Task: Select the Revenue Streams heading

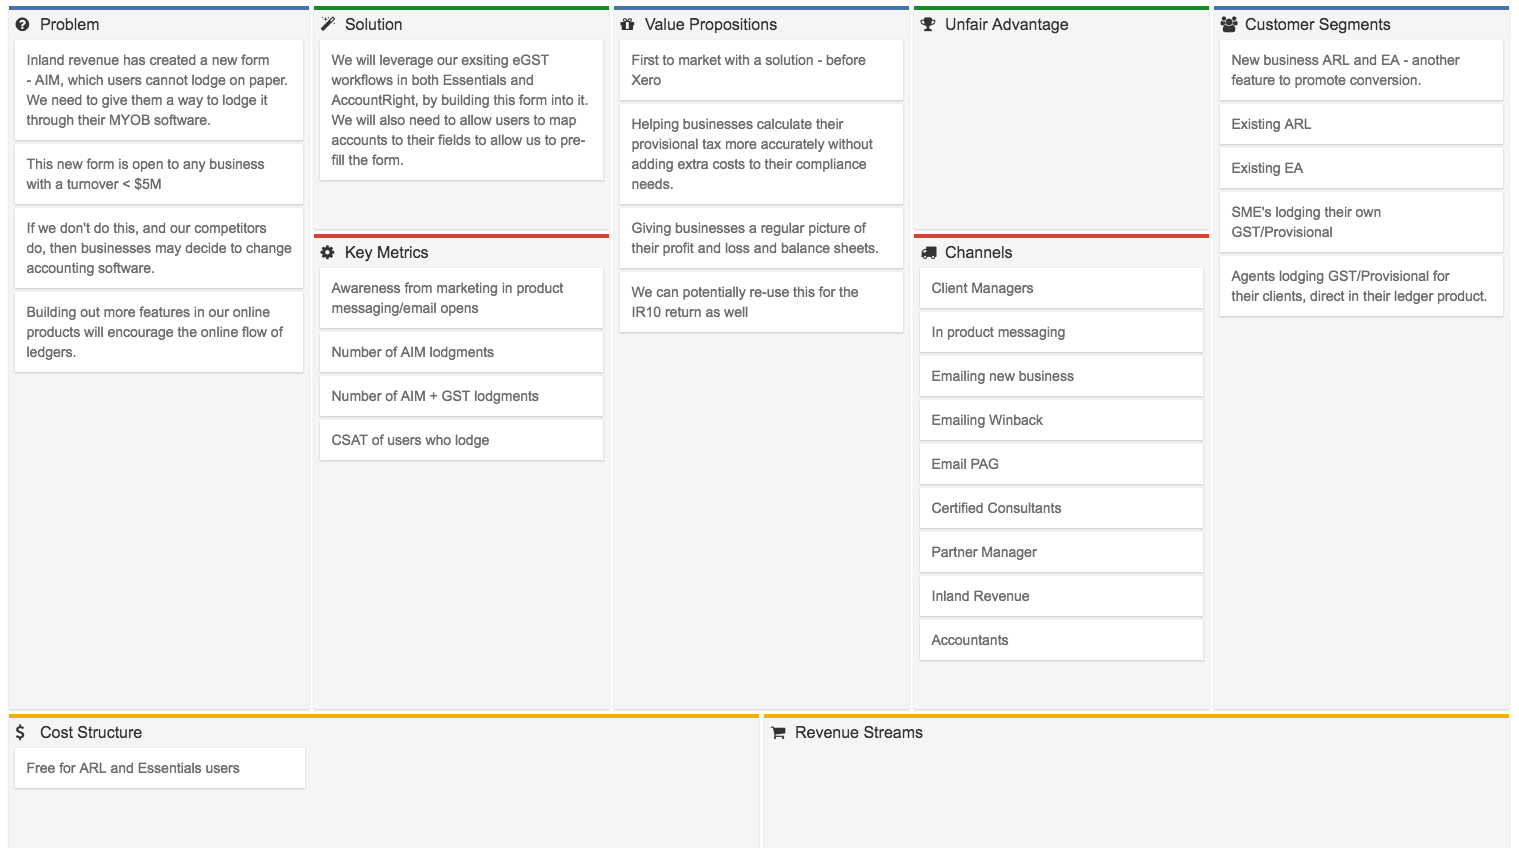Action: coord(858,732)
